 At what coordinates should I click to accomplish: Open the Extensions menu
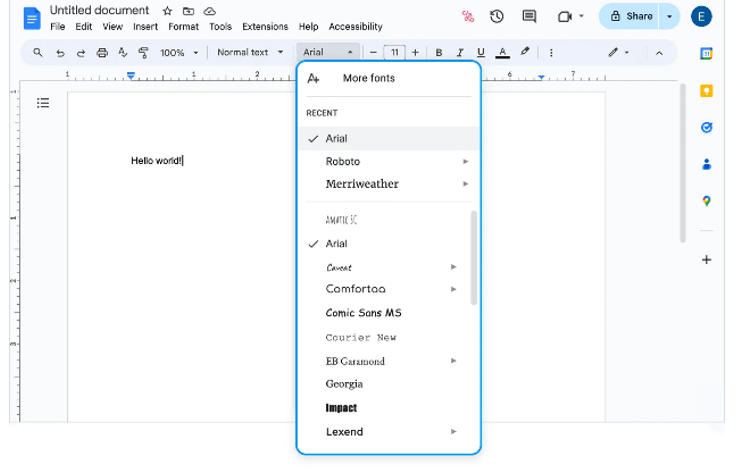(x=265, y=27)
